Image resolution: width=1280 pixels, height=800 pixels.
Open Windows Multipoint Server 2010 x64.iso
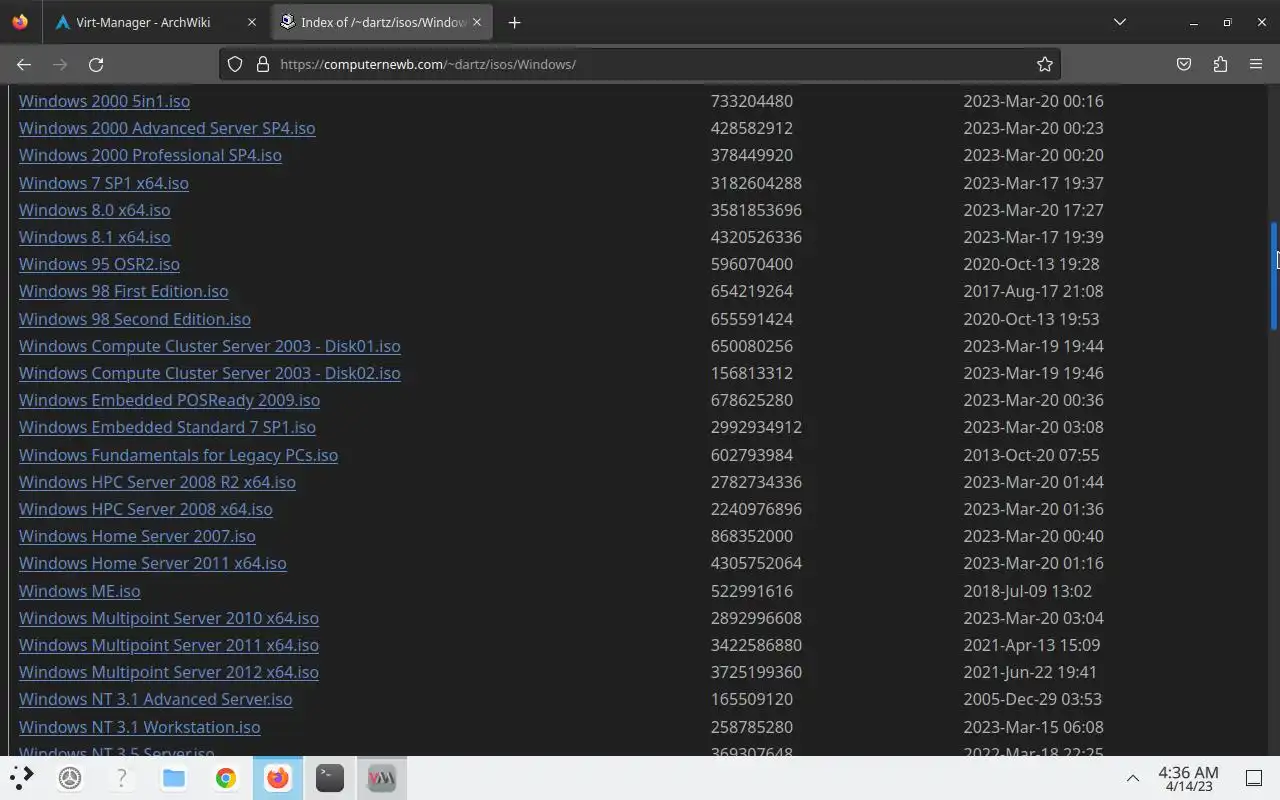[x=169, y=618]
